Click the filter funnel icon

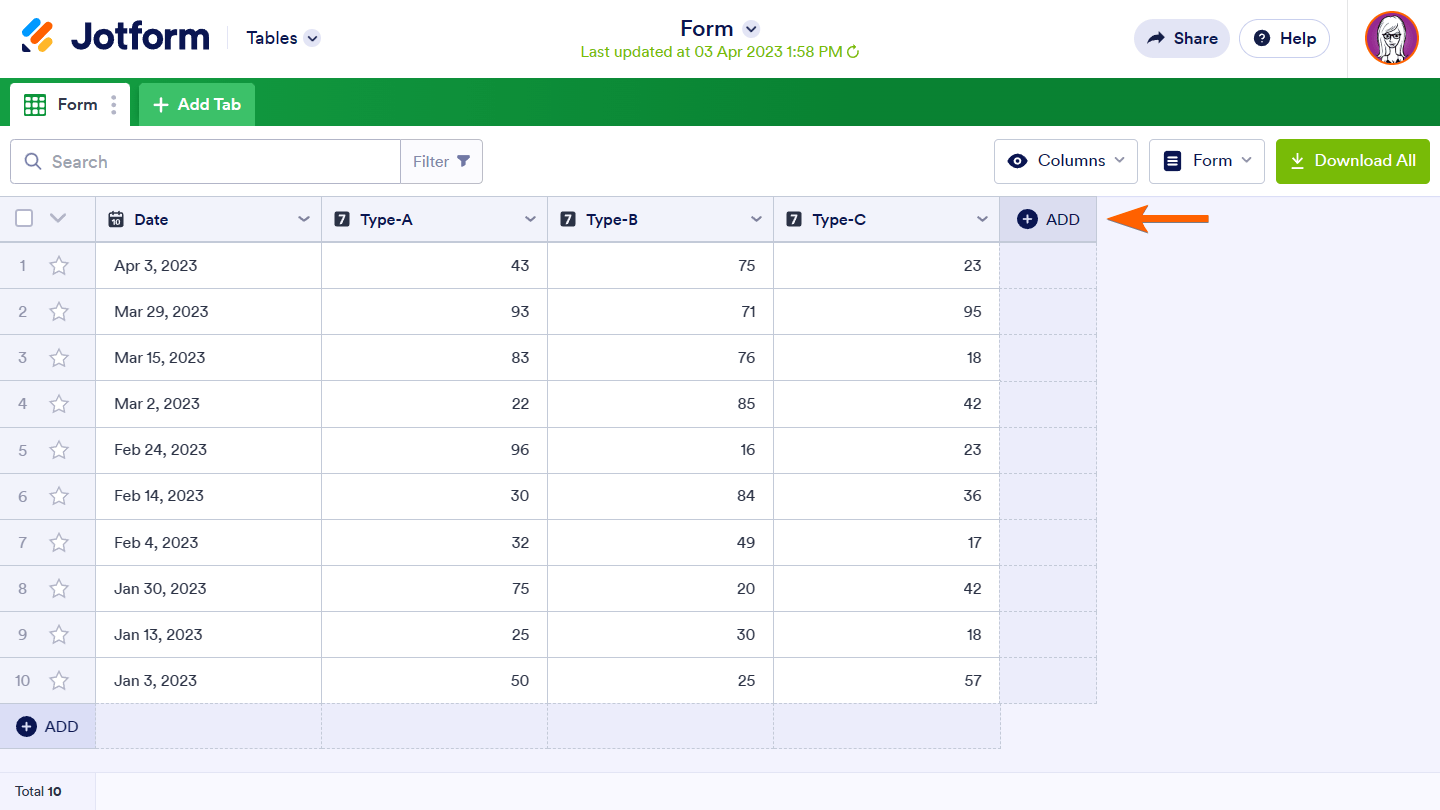[463, 161]
